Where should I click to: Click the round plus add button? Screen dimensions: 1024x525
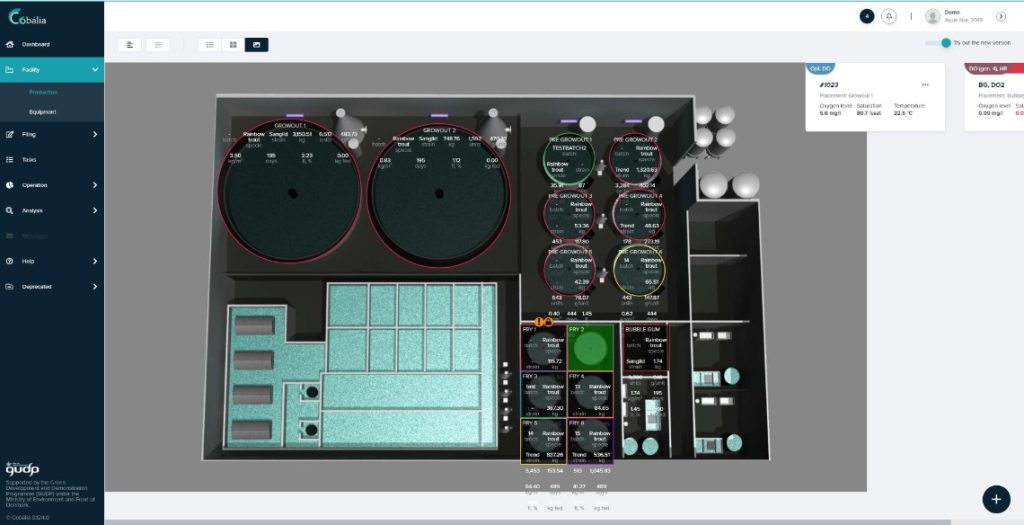(x=995, y=498)
